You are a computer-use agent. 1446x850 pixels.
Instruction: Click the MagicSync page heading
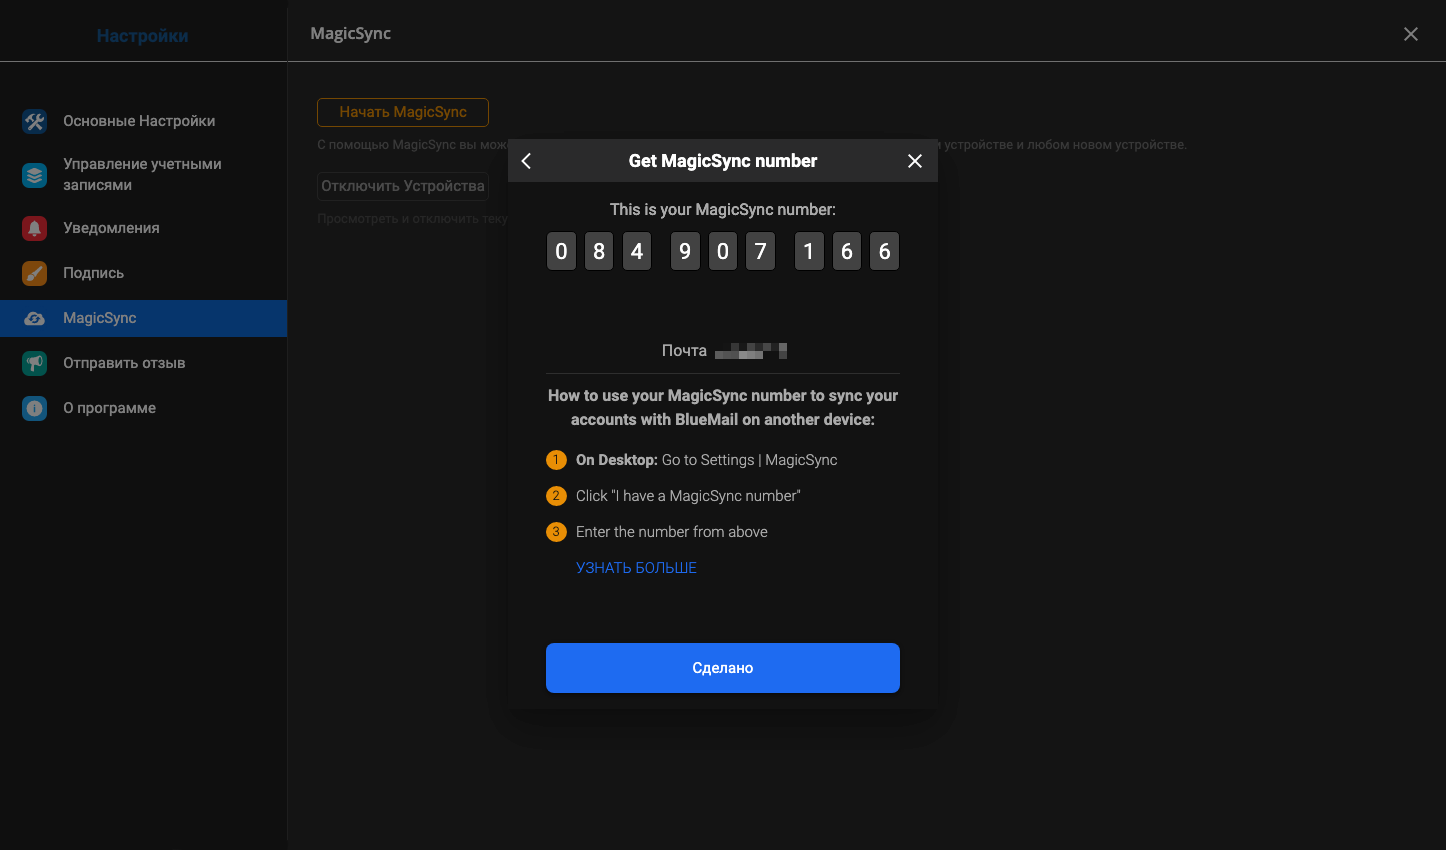(x=351, y=34)
